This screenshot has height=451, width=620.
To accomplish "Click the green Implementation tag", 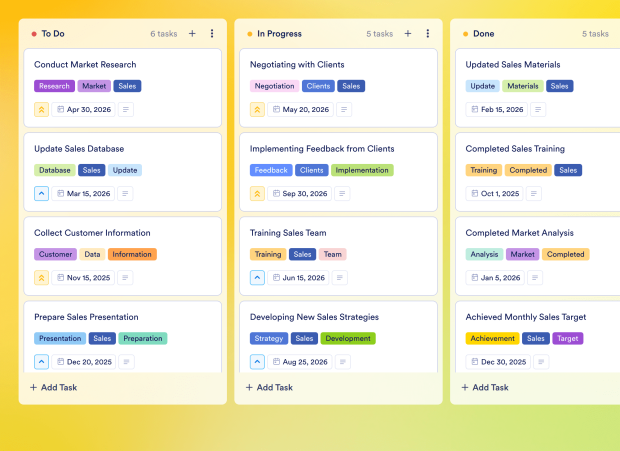I will [x=362, y=170].
